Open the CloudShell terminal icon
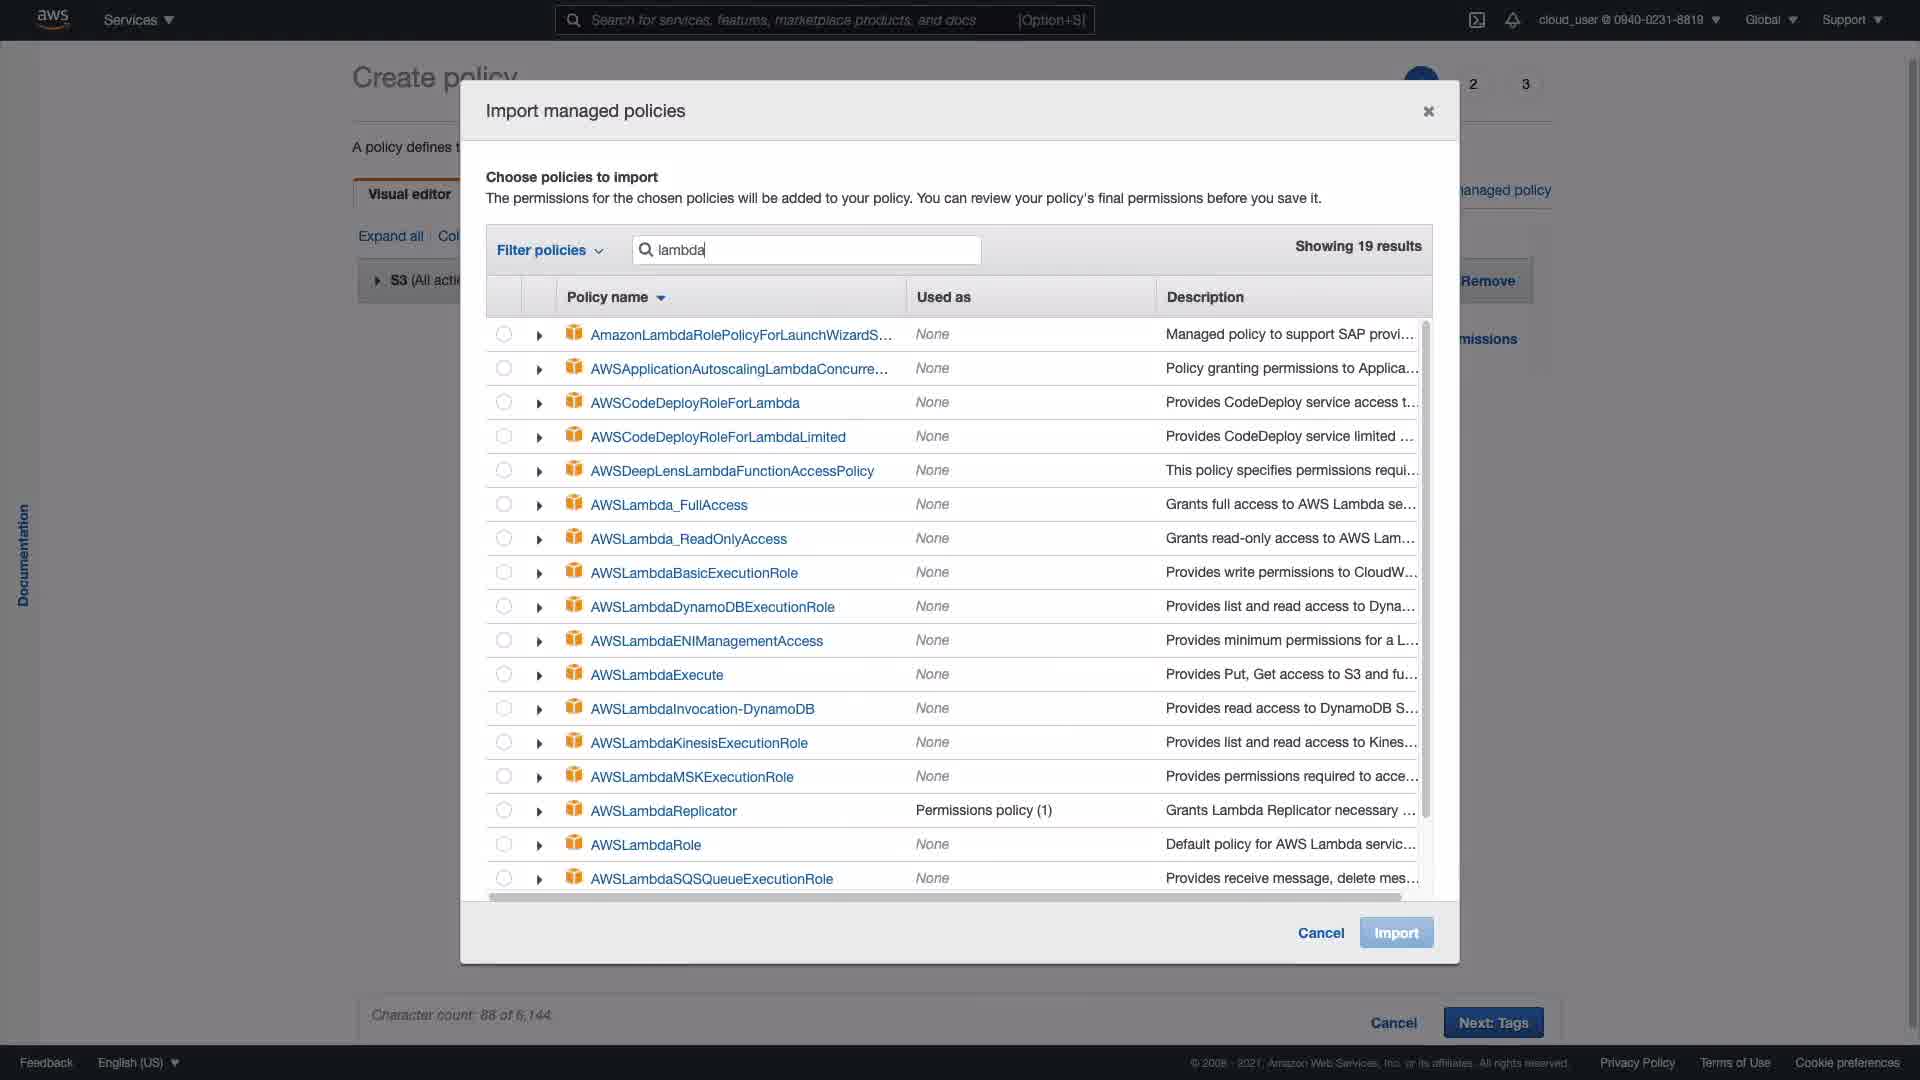This screenshot has height=1080, width=1920. [1476, 20]
